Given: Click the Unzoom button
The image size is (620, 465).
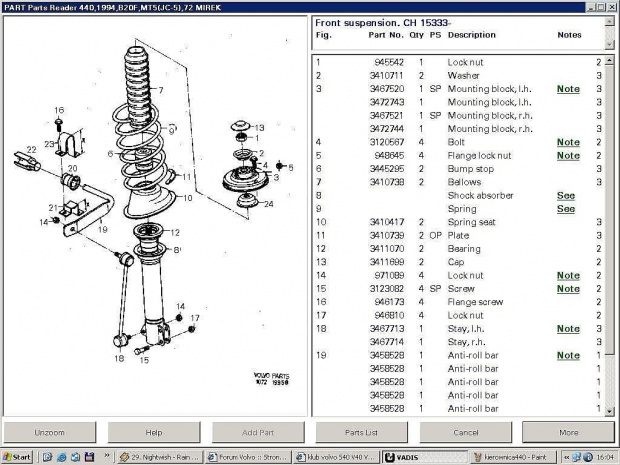Looking at the screenshot, I should click(x=50, y=432).
